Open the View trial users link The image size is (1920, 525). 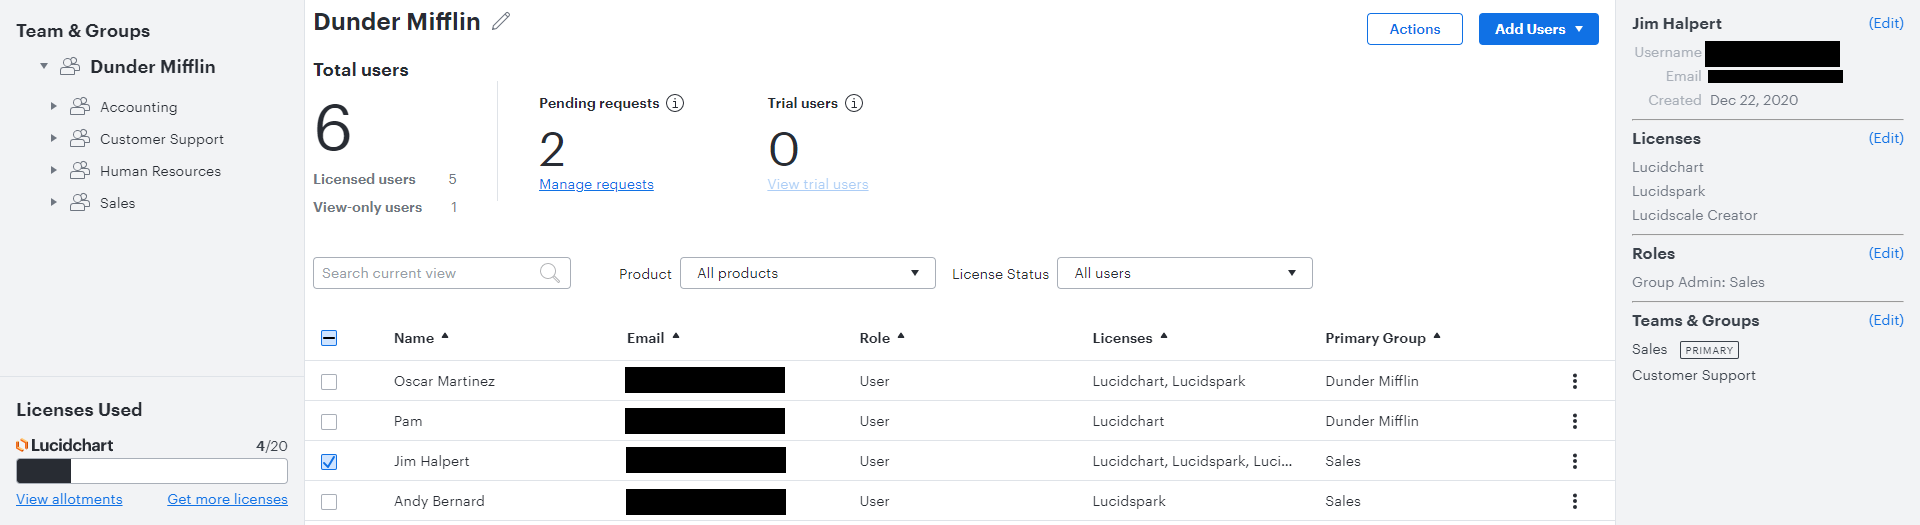pos(818,184)
